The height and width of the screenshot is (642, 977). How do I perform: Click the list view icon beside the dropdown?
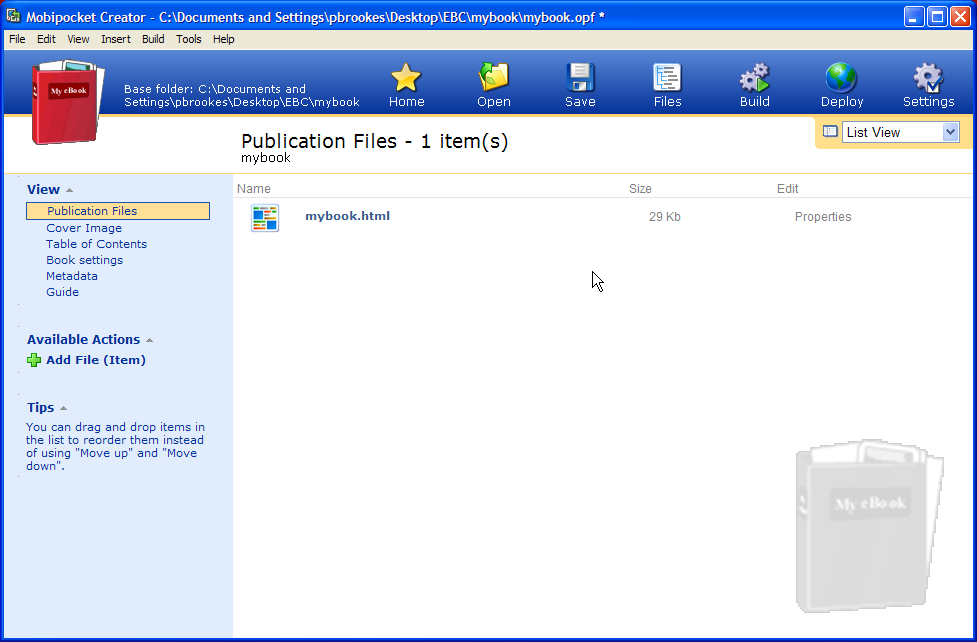coord(830,132)
